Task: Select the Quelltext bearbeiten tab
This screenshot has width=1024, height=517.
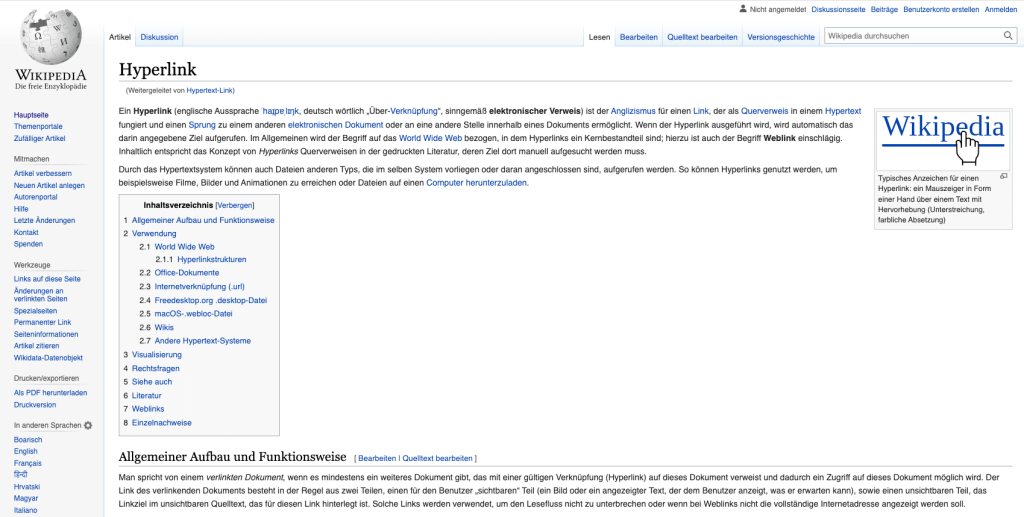Action: (x=702, y=37)
